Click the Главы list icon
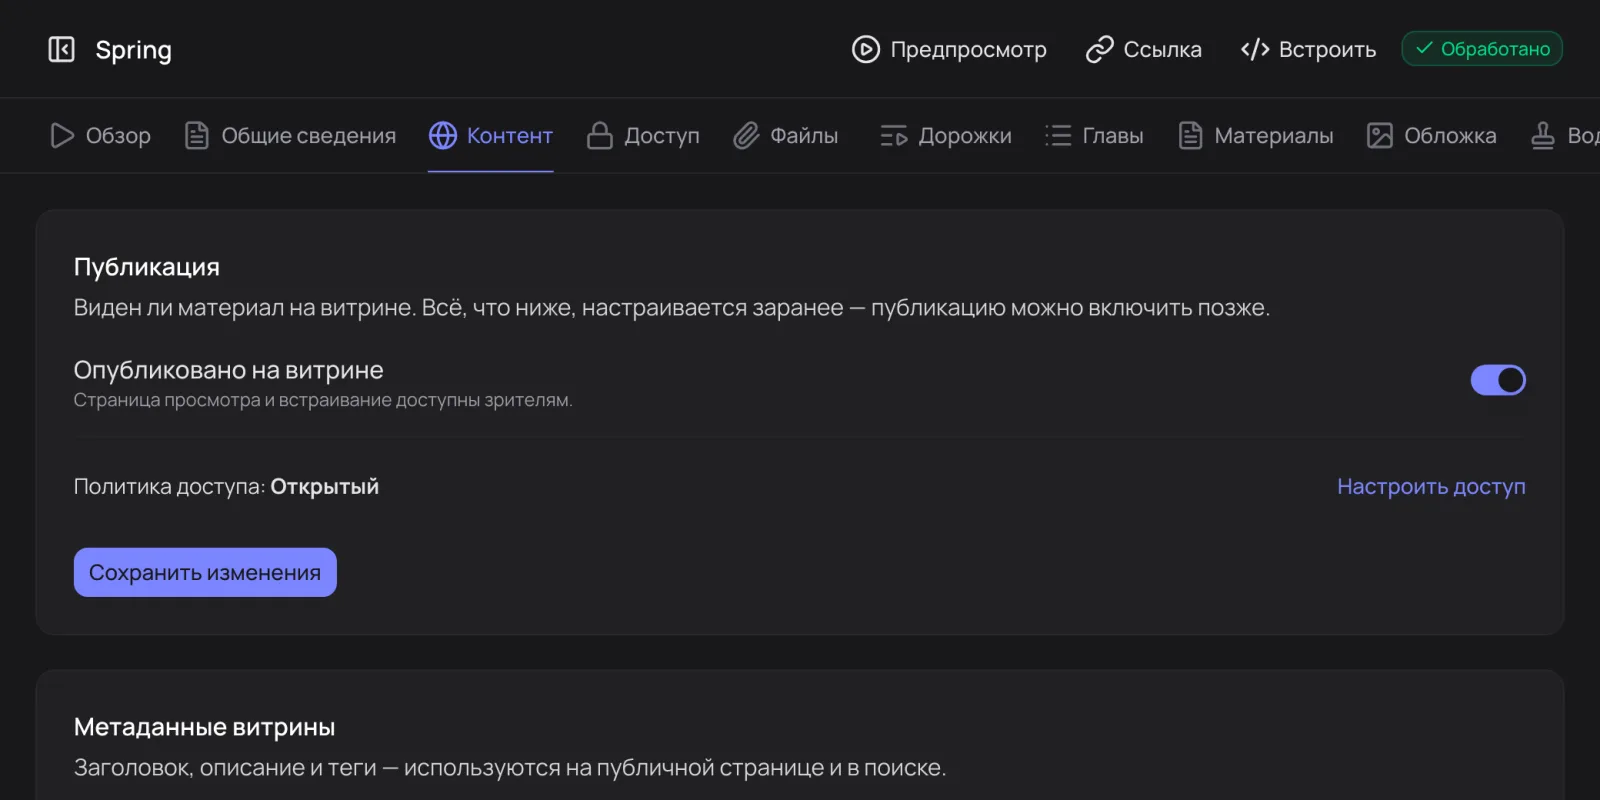This screenshot has height=800, width=1600. click(1058, 135)
